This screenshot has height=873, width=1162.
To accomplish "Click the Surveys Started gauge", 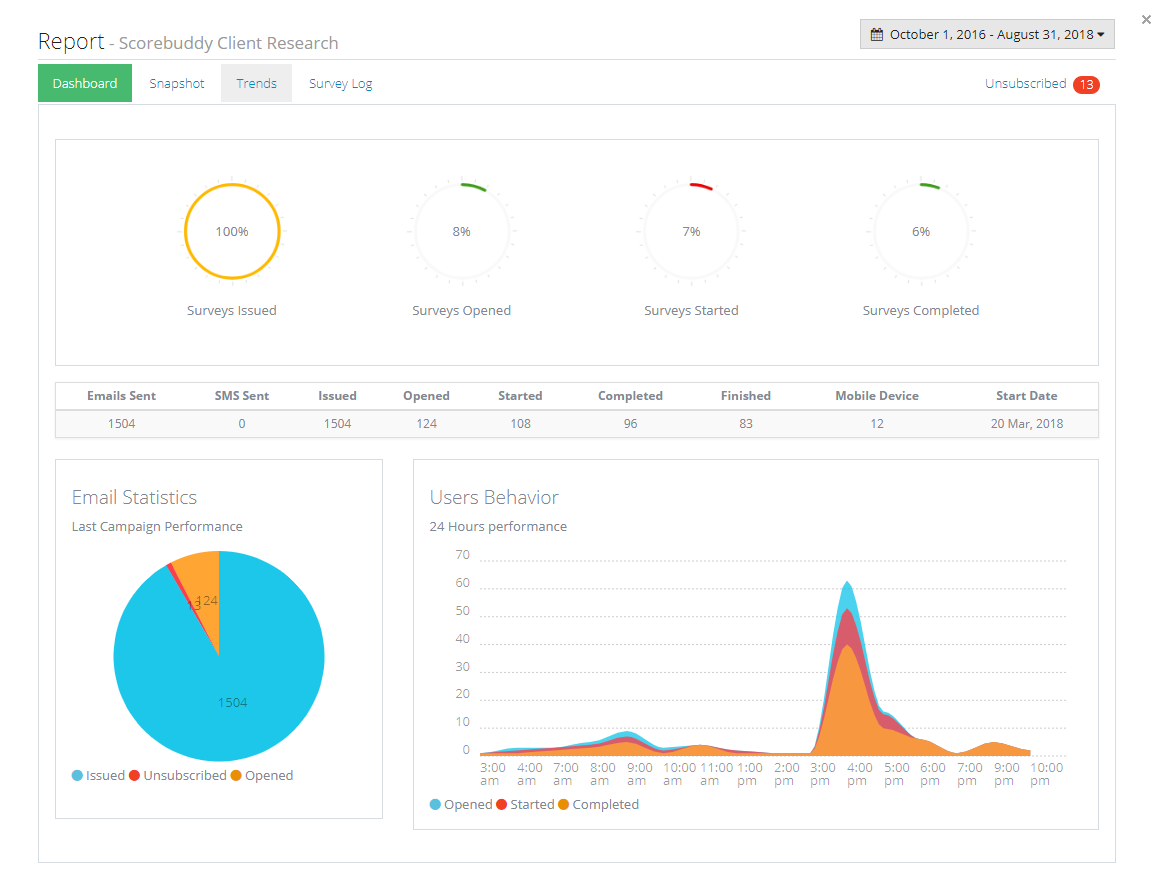I will (x=691, y=231).
